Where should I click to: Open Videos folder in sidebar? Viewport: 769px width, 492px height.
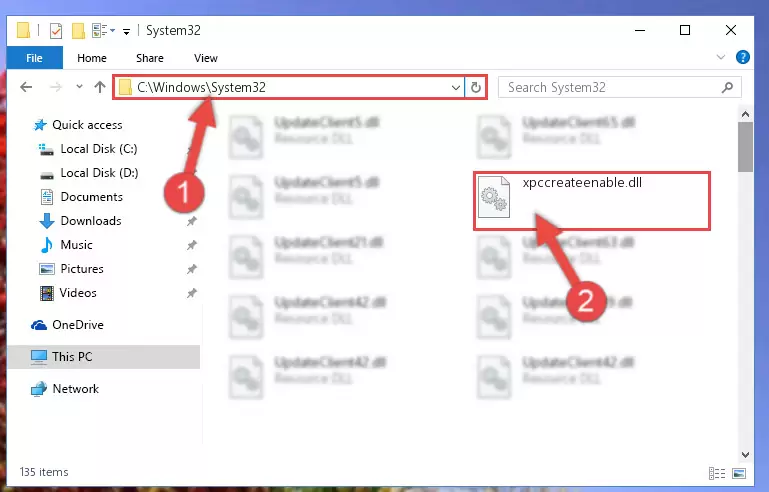[78, 293]
